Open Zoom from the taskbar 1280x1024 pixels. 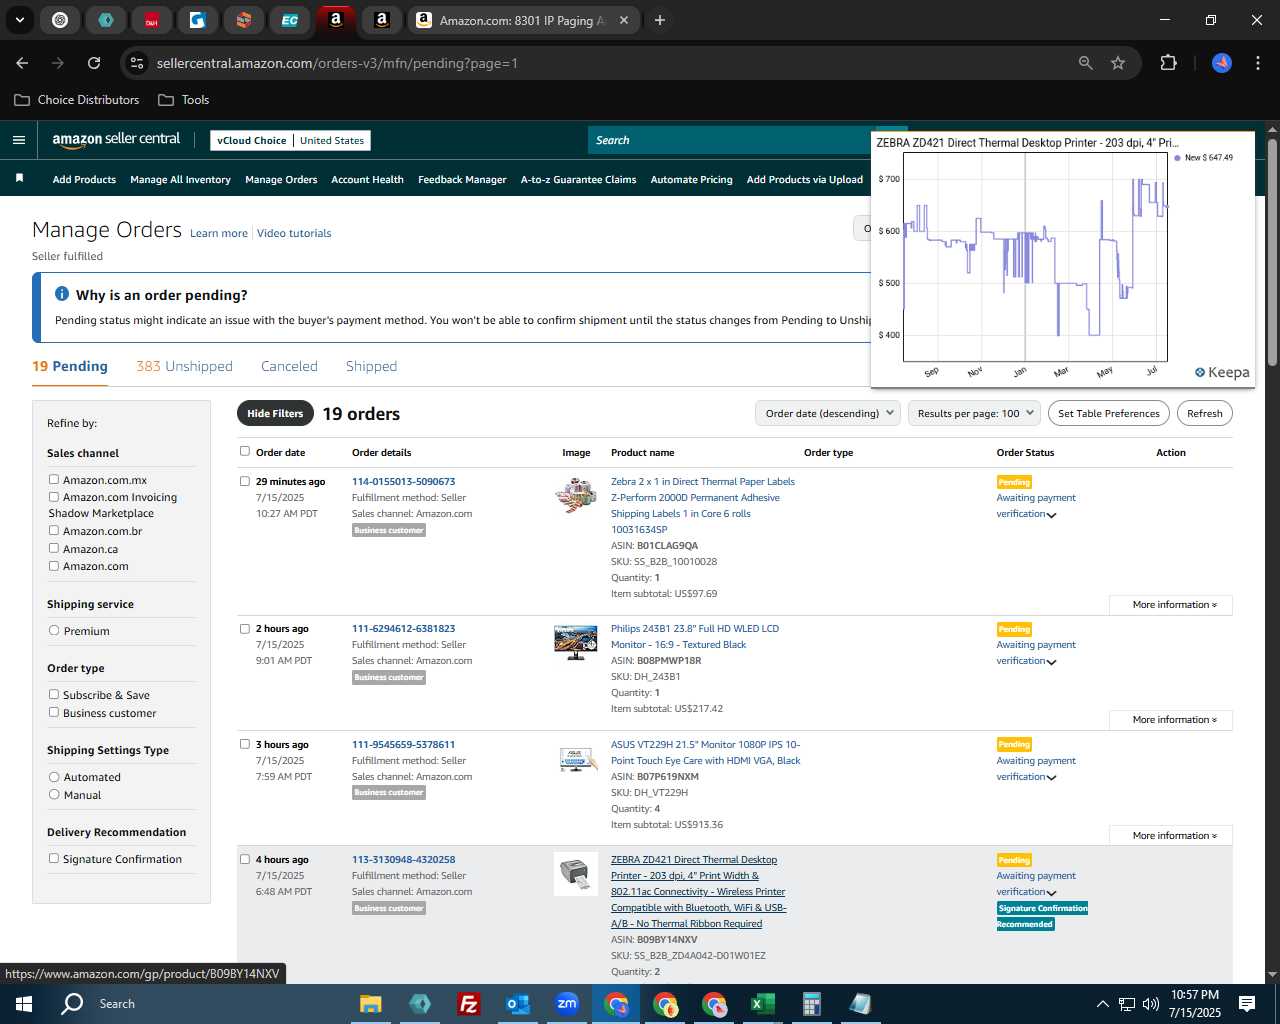pos(567,1004)
